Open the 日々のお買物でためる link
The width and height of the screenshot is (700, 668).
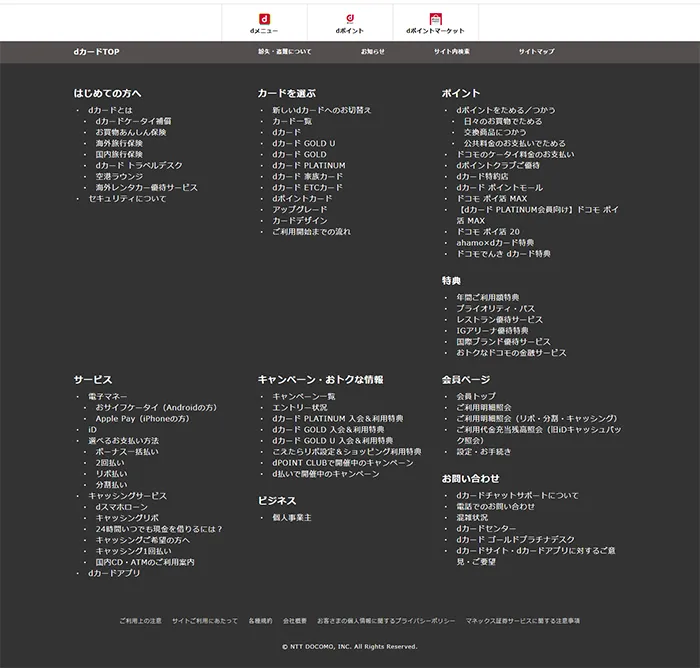pos(503,121)
